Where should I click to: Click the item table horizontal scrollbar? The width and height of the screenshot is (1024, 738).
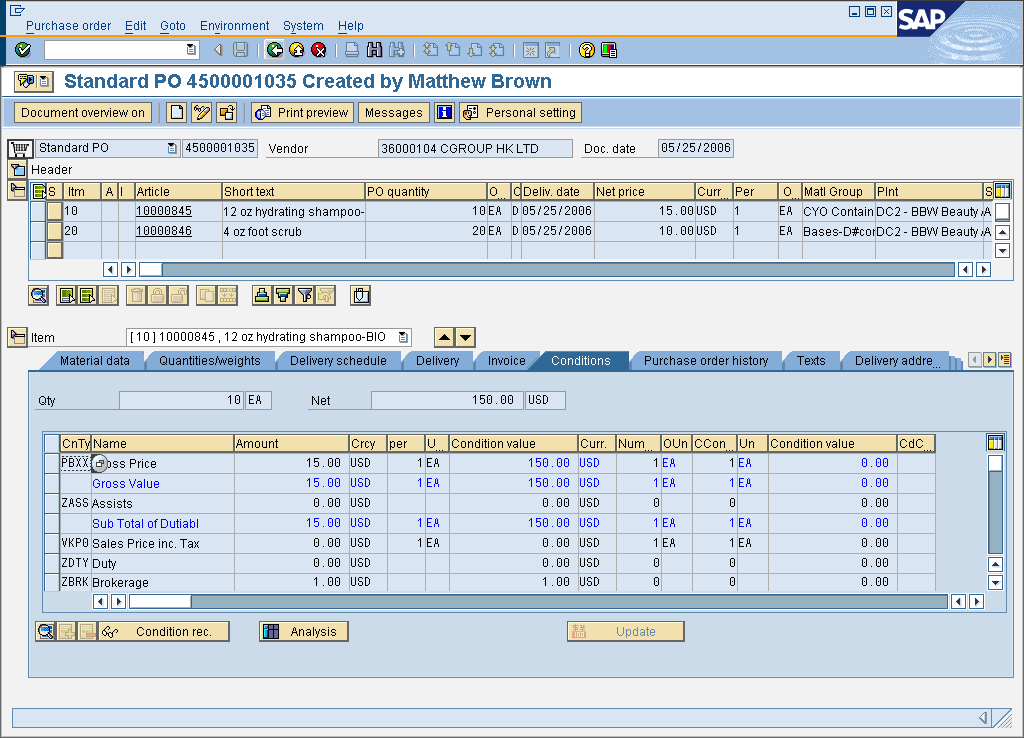tap(547, 269)
